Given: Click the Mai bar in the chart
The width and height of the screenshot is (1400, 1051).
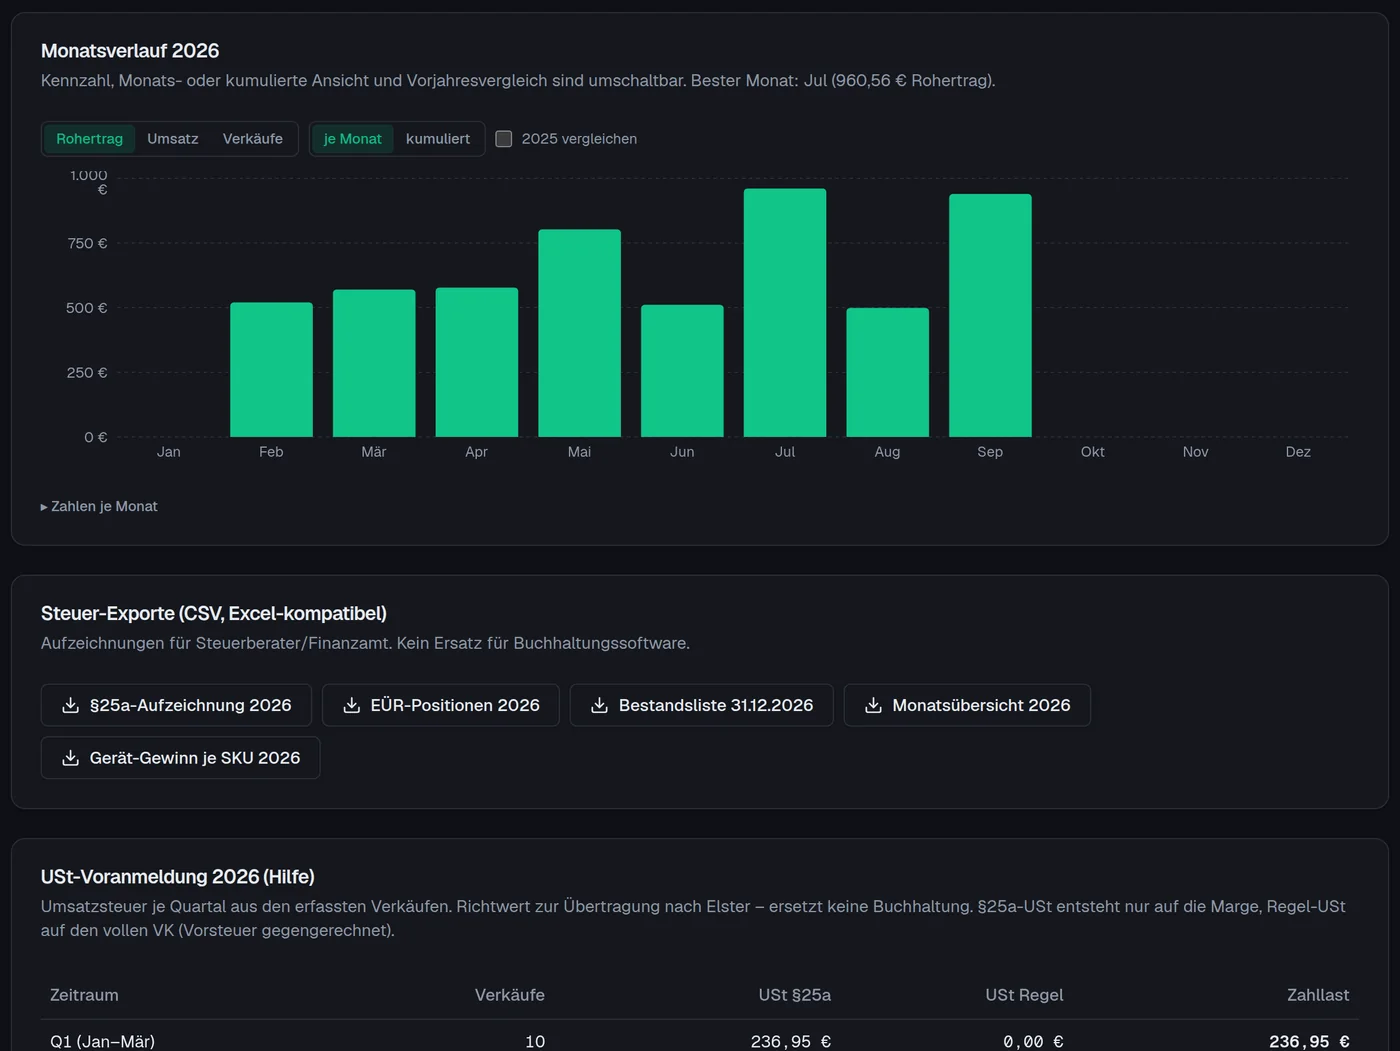Looking at the screenshot, I should click(x=579, y=333).
